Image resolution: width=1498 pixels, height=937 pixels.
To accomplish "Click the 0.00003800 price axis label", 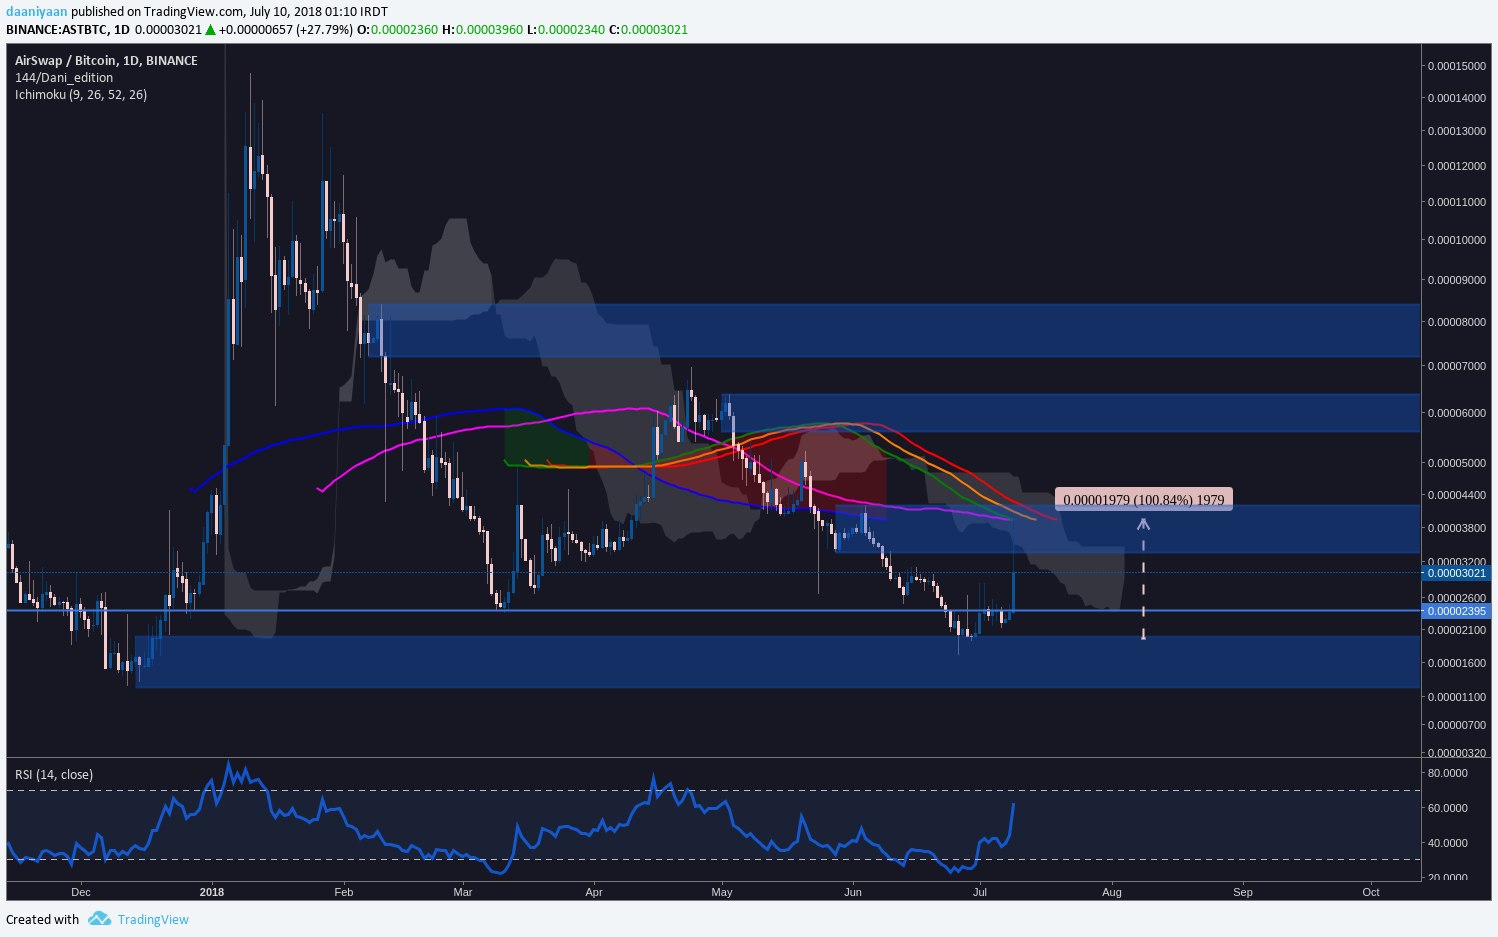I will (1456, 528).
